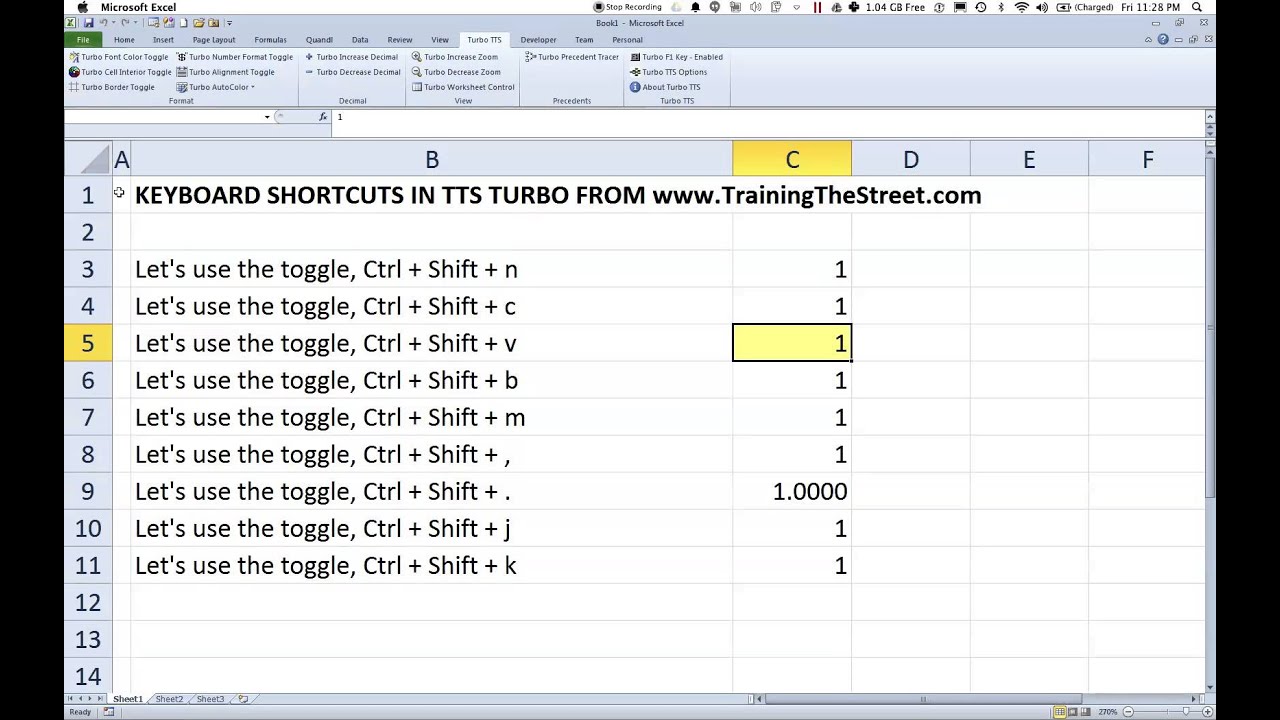Click Turbo Number Format Toggle

pyautogui.click(x=235, y=57)
